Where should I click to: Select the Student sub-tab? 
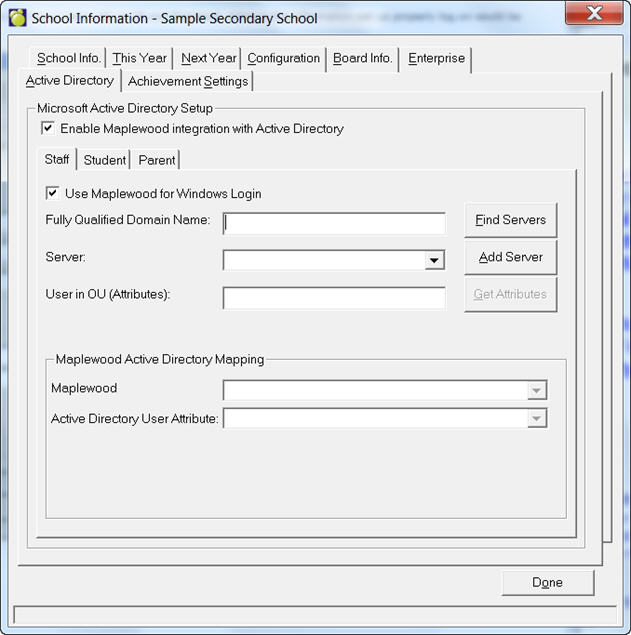(x=104, y=160)
